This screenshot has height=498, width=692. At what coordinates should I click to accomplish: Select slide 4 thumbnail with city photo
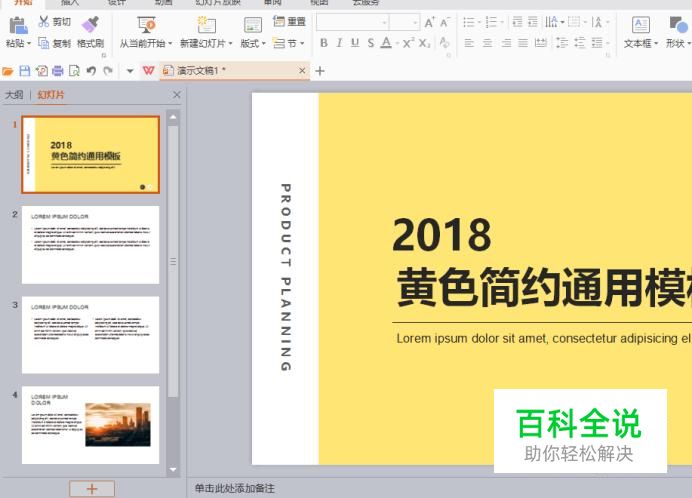pos(90,425)
